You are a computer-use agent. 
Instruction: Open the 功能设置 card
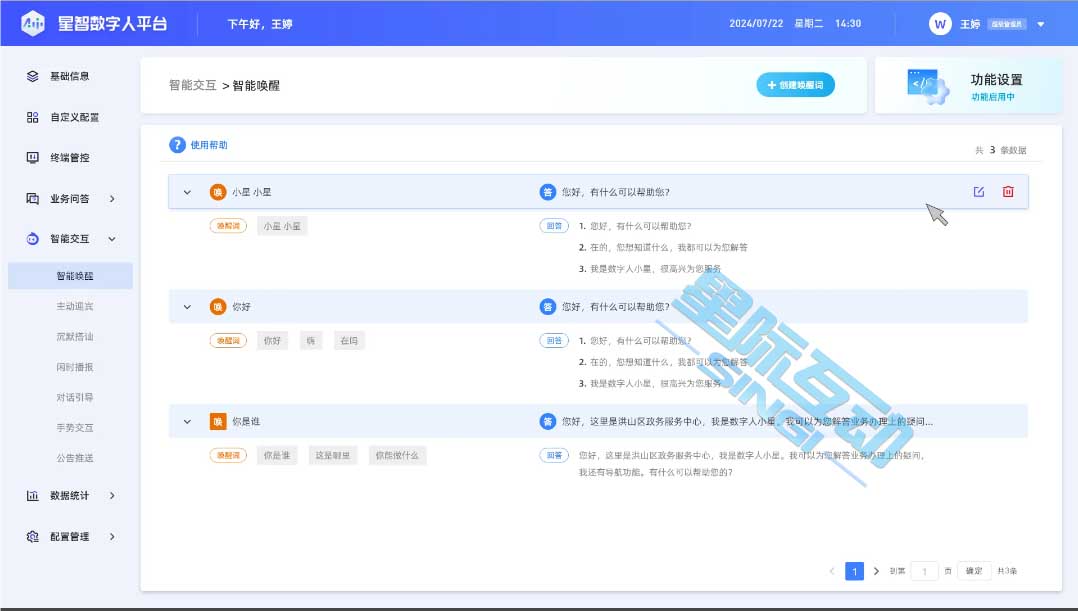[x=968, y=86]
